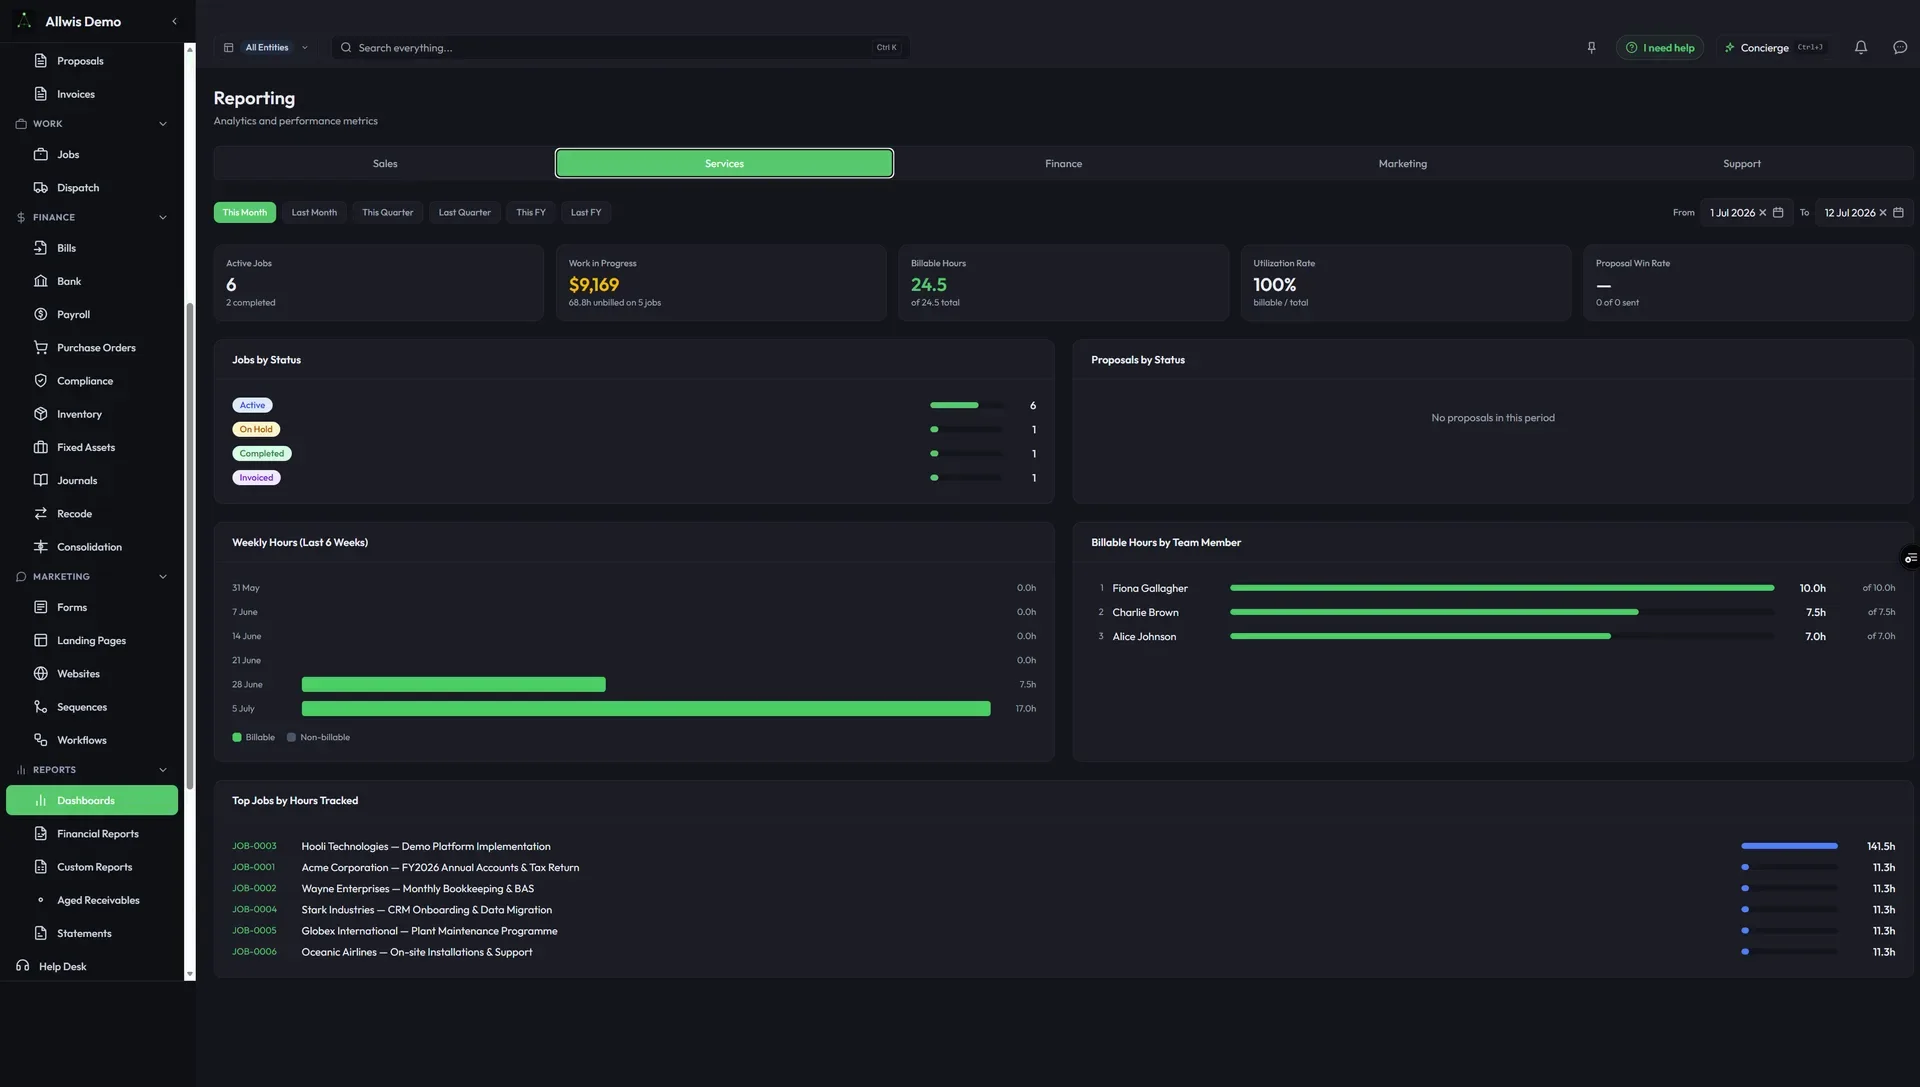The width and height of the screenshot is (1920, 1087).
Task: Open calendar picker for To date
Action: 1898,212
